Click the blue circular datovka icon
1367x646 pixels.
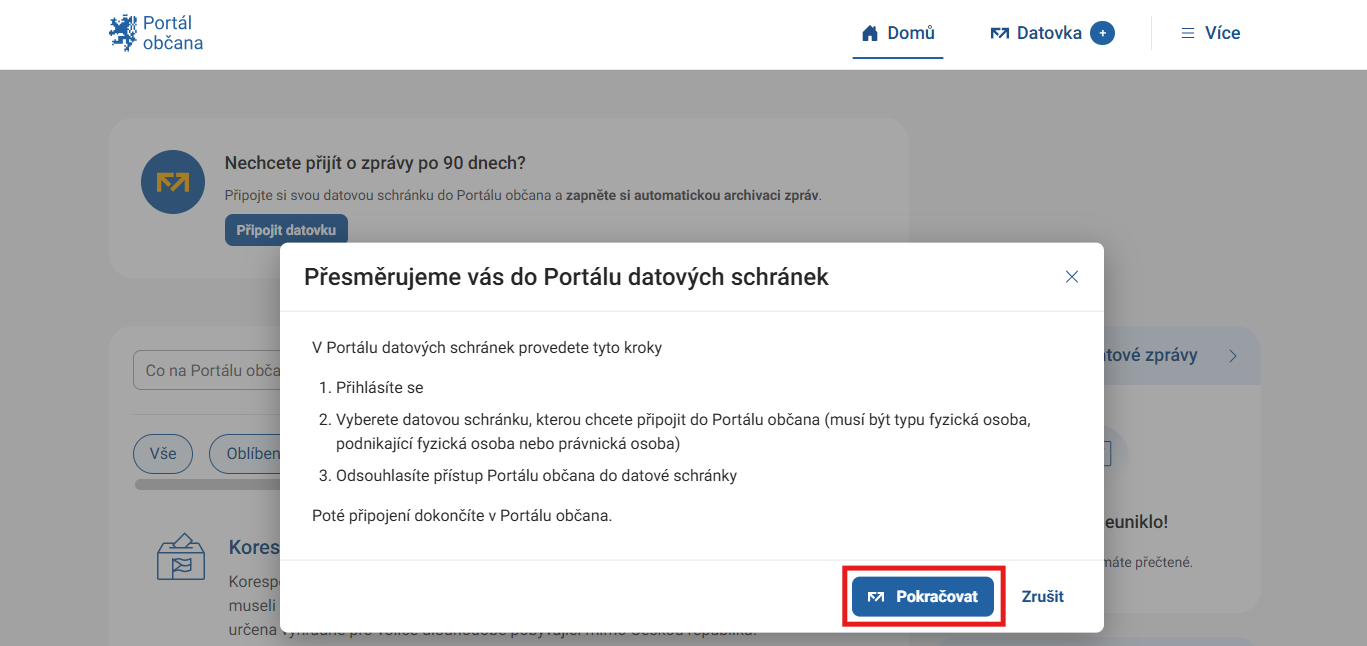(x=172, y=181)
